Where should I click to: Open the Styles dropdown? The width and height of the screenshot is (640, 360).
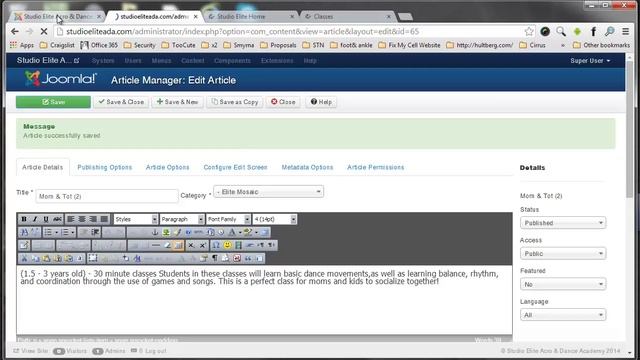coord(136,219)
